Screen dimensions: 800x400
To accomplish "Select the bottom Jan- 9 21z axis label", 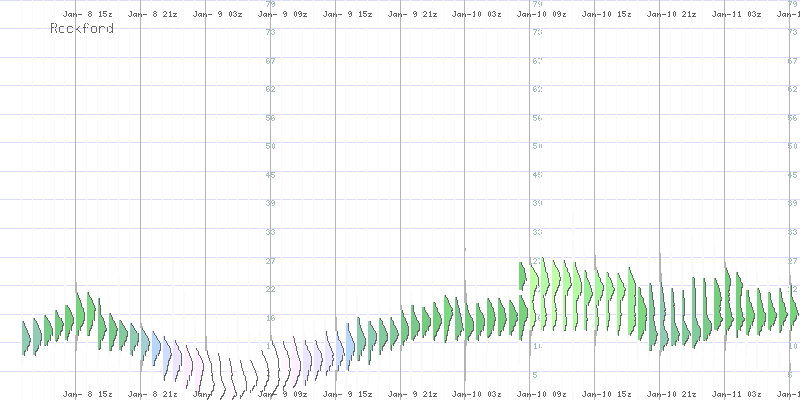I will click(x=412, y=394).
